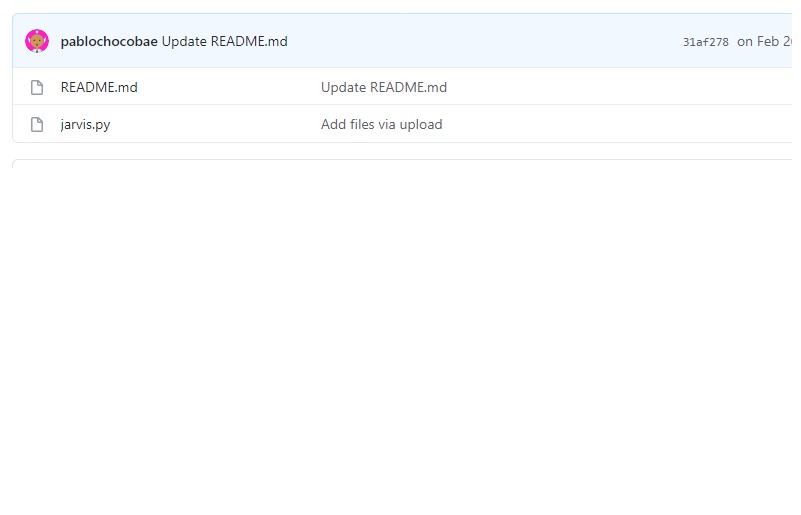This screenshot has width=801, height=515.
Task: Open the pablochocobae profile link
Action: click(x=109, y=41)
